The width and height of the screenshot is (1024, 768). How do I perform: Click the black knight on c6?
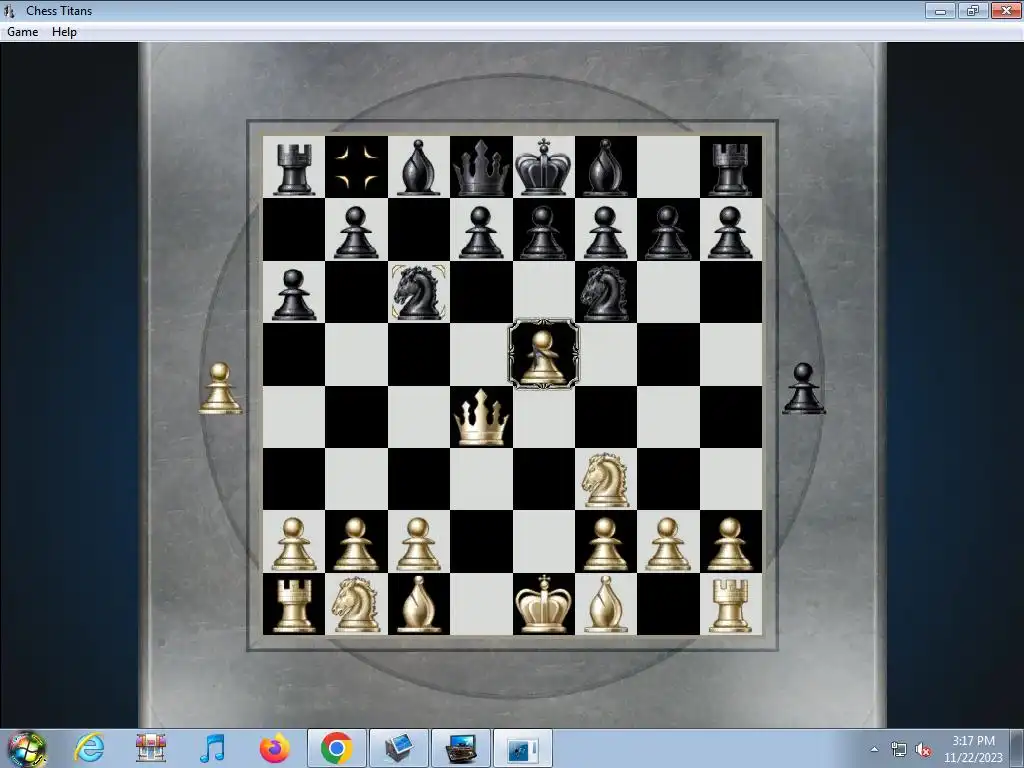[x=419, y=292]
